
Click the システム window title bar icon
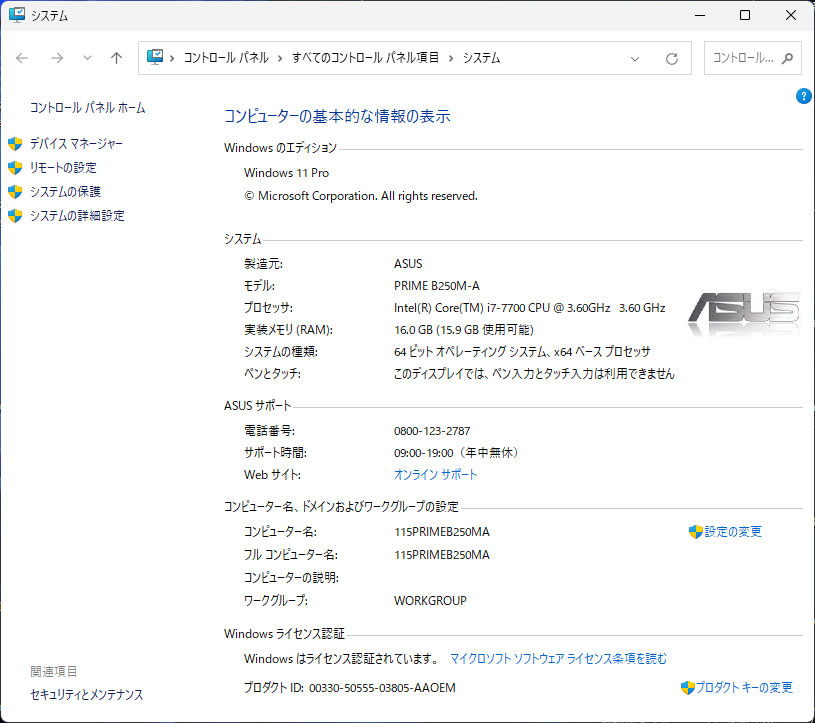coord(17,15)
